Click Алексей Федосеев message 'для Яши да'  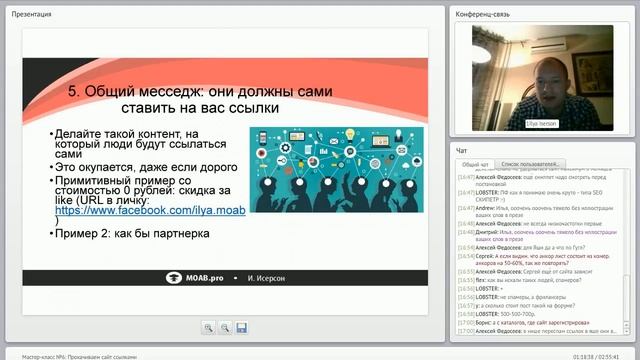pyautogui.click(x=522, y=248)
